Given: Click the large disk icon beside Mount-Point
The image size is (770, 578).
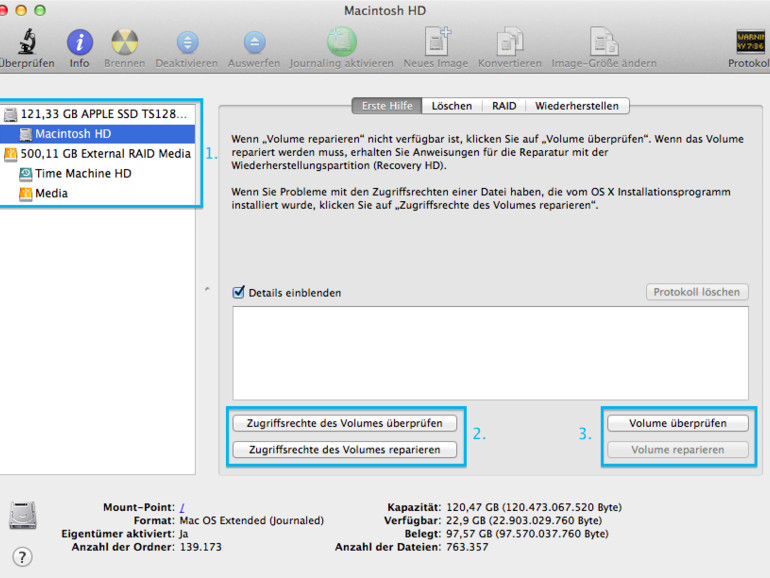Looking at the screenshot, I should pos(23,515).
